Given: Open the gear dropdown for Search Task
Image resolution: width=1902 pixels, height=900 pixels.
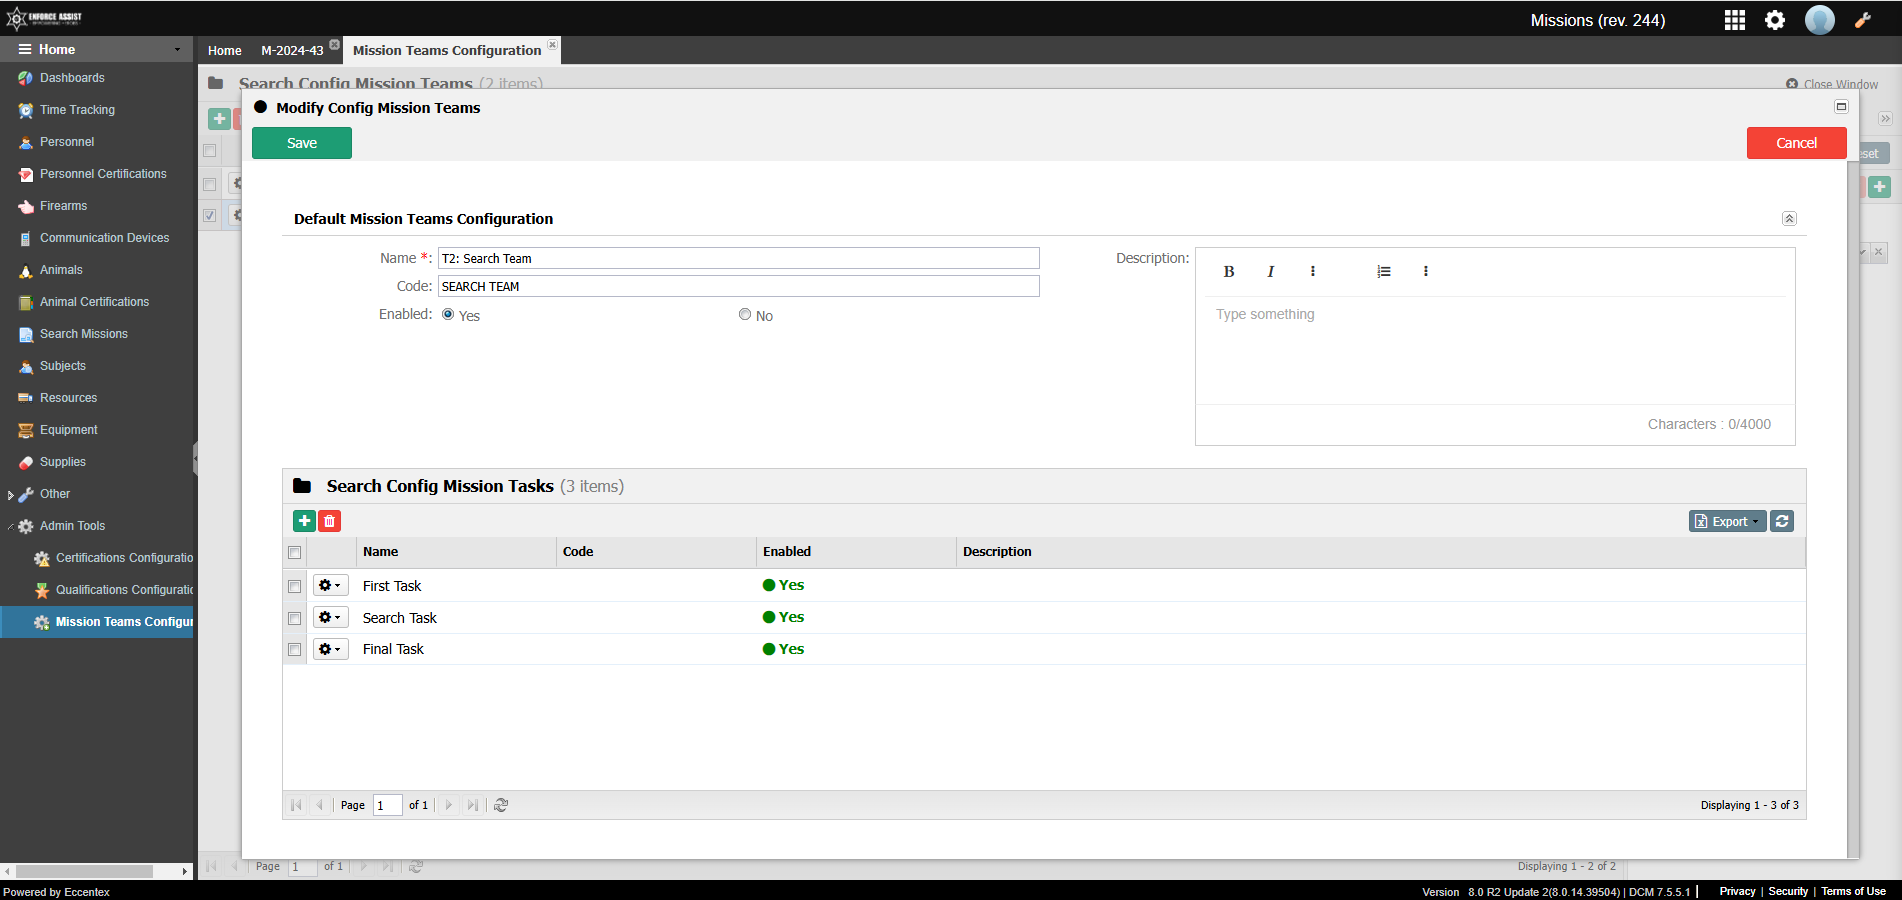Looking at the screenshot, I should coord(330,618).
